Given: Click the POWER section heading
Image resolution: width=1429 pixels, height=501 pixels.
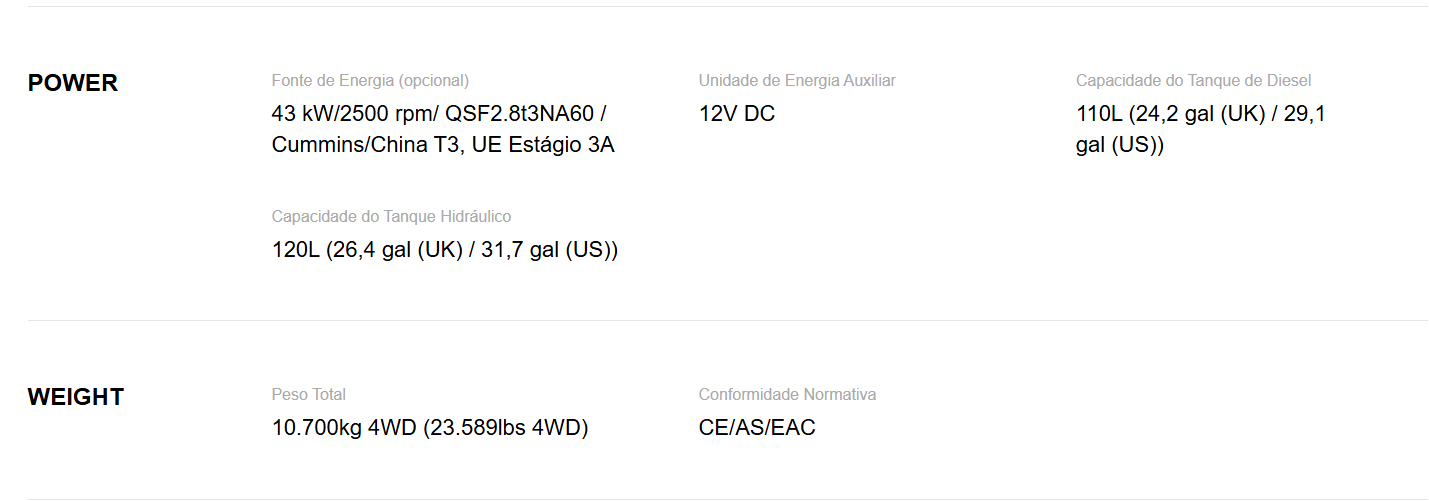Looking at the screenshot, I should click(73, 83).
